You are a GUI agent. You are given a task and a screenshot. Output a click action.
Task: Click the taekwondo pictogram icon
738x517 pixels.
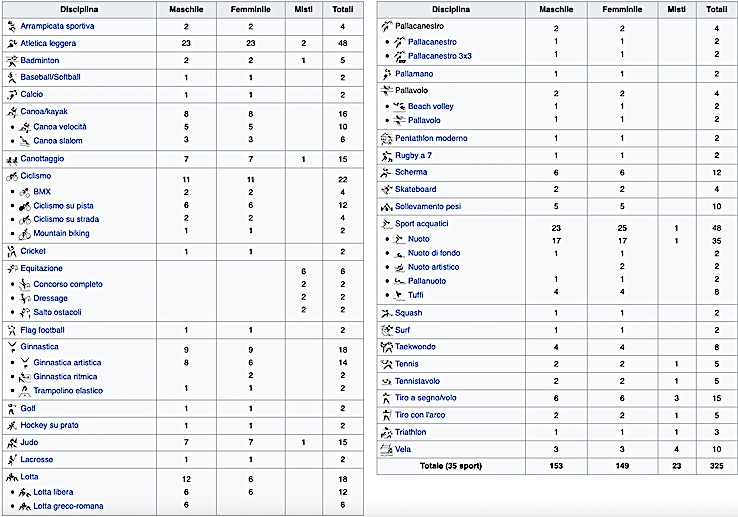(388, 347)
